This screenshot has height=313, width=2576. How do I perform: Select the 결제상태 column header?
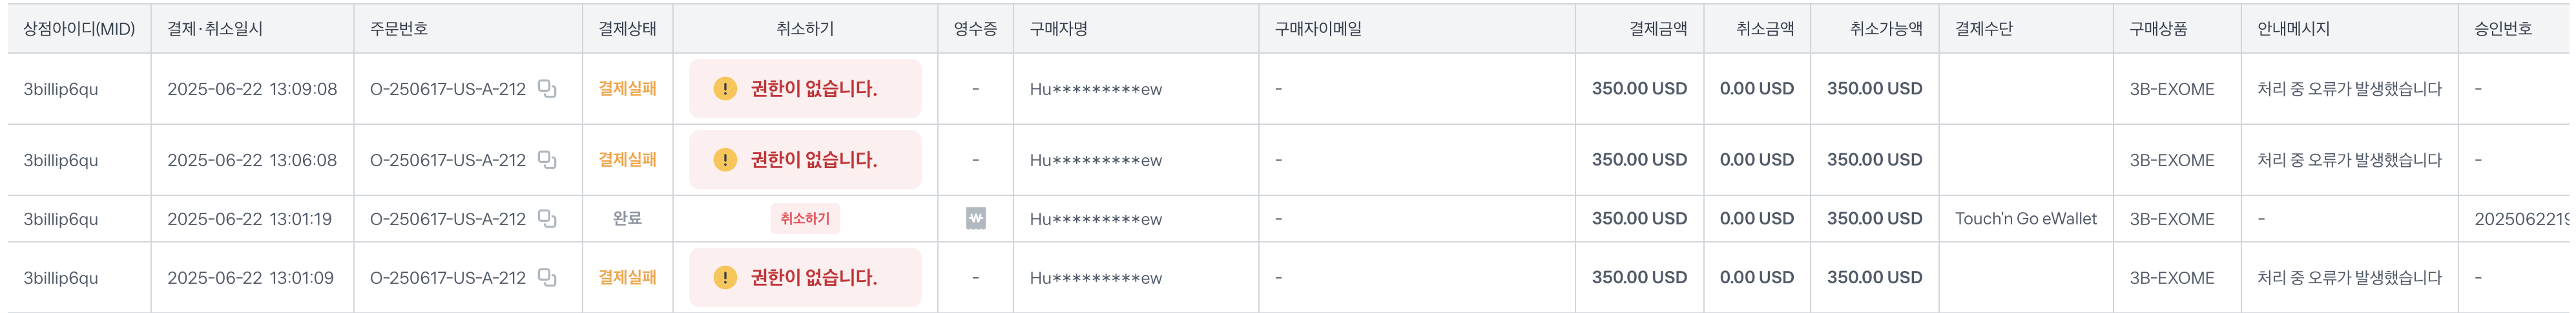(x=628, y=29)
